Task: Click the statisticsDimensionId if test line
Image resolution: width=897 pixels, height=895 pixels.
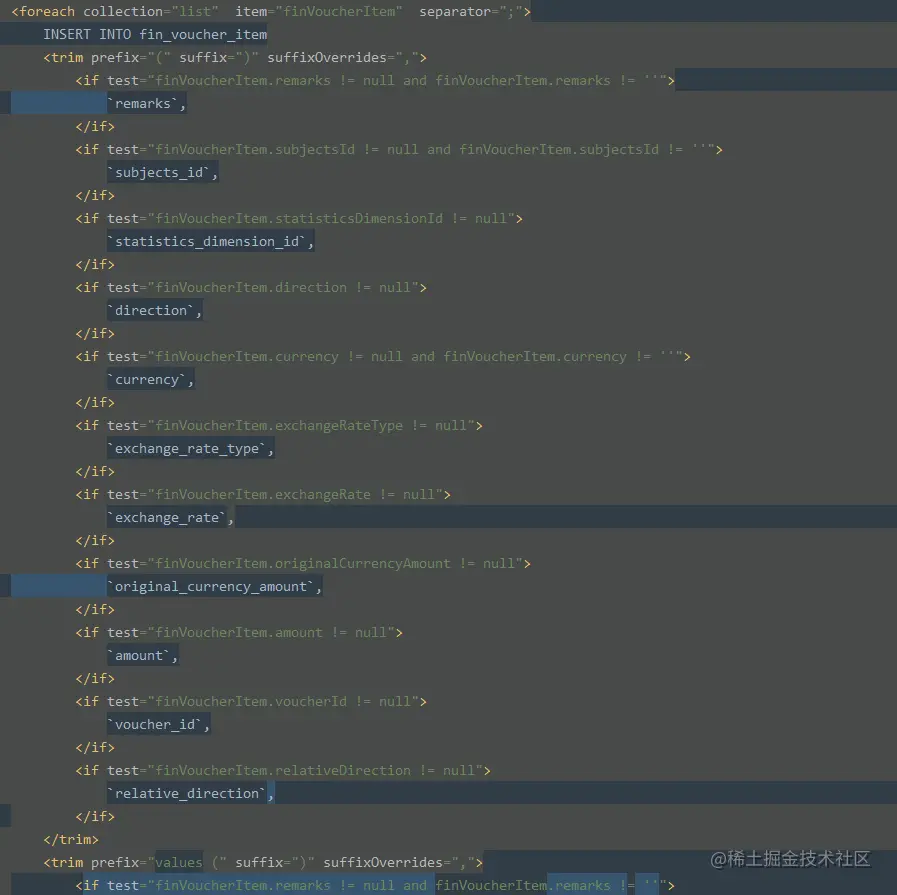Action: 299,218
